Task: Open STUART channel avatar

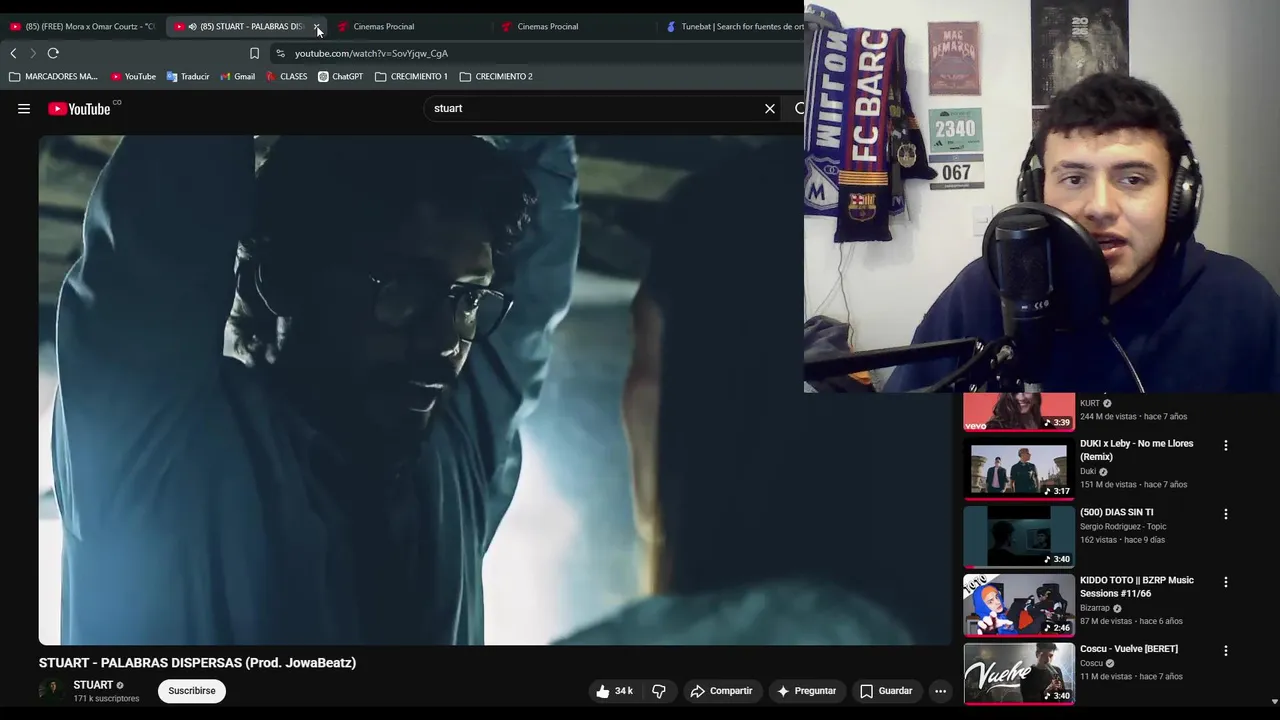Action: point(51,691)
